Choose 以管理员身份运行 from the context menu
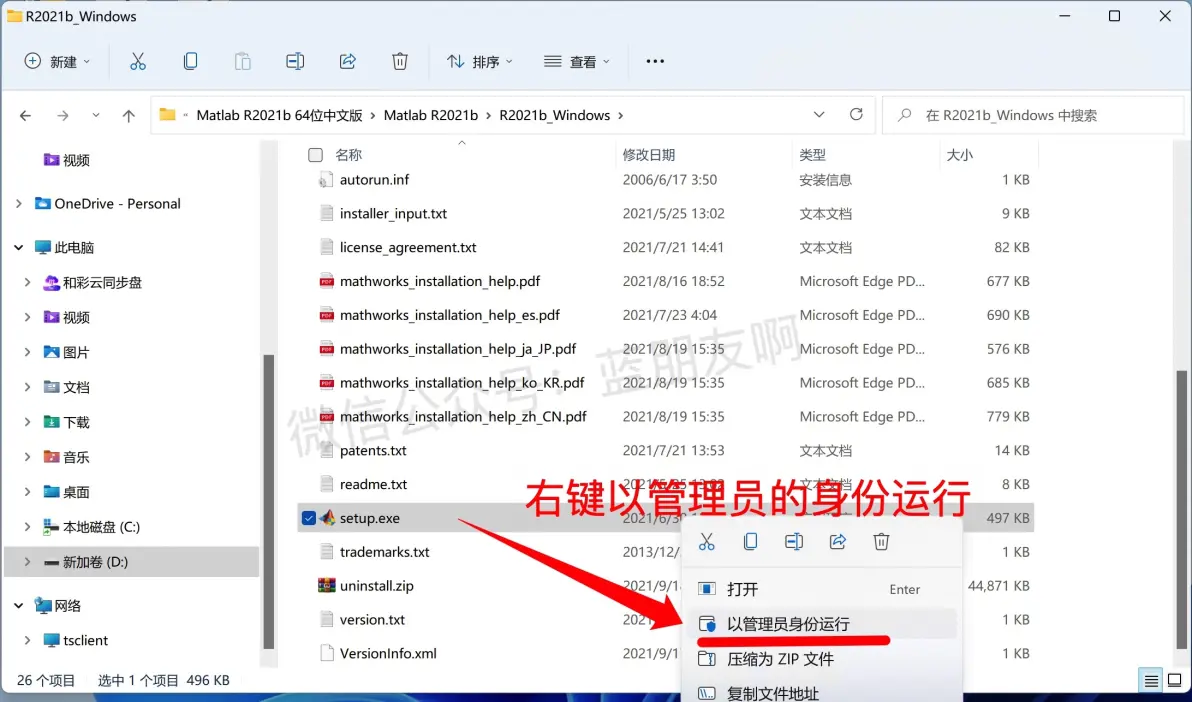This screenshot has width=1192, height=702. coord(822,624)
